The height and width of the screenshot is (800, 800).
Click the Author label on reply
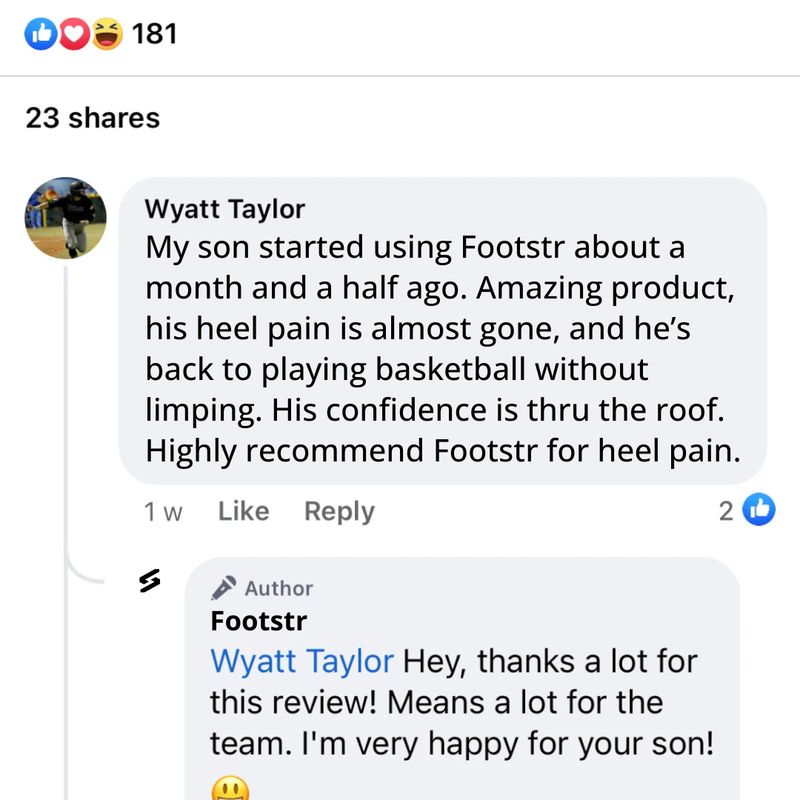click(279, 588)
